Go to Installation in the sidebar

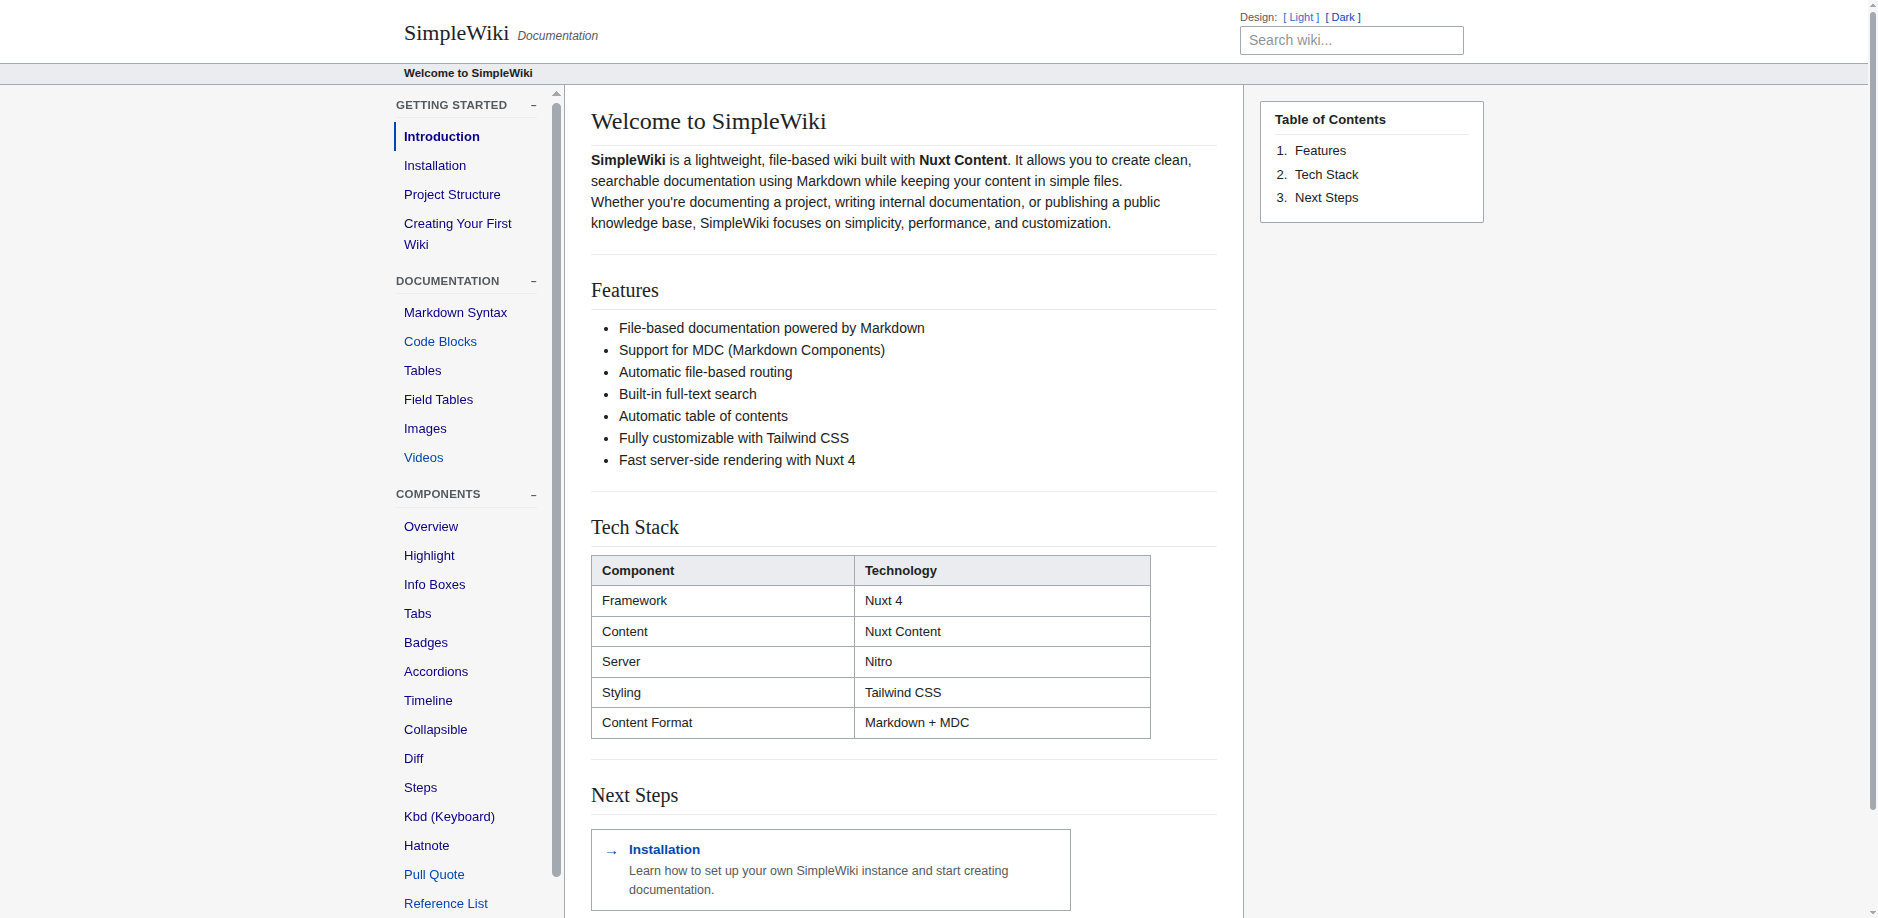(x=435, y=166)
